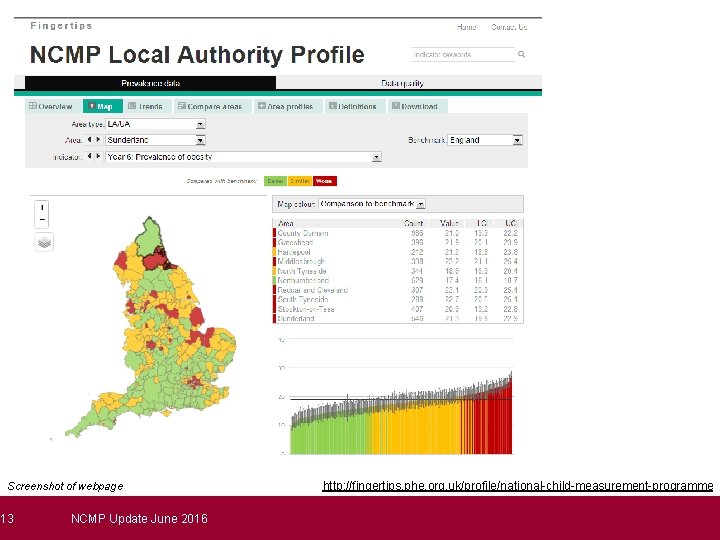Select County Durham row in table

tap(398, 233)
